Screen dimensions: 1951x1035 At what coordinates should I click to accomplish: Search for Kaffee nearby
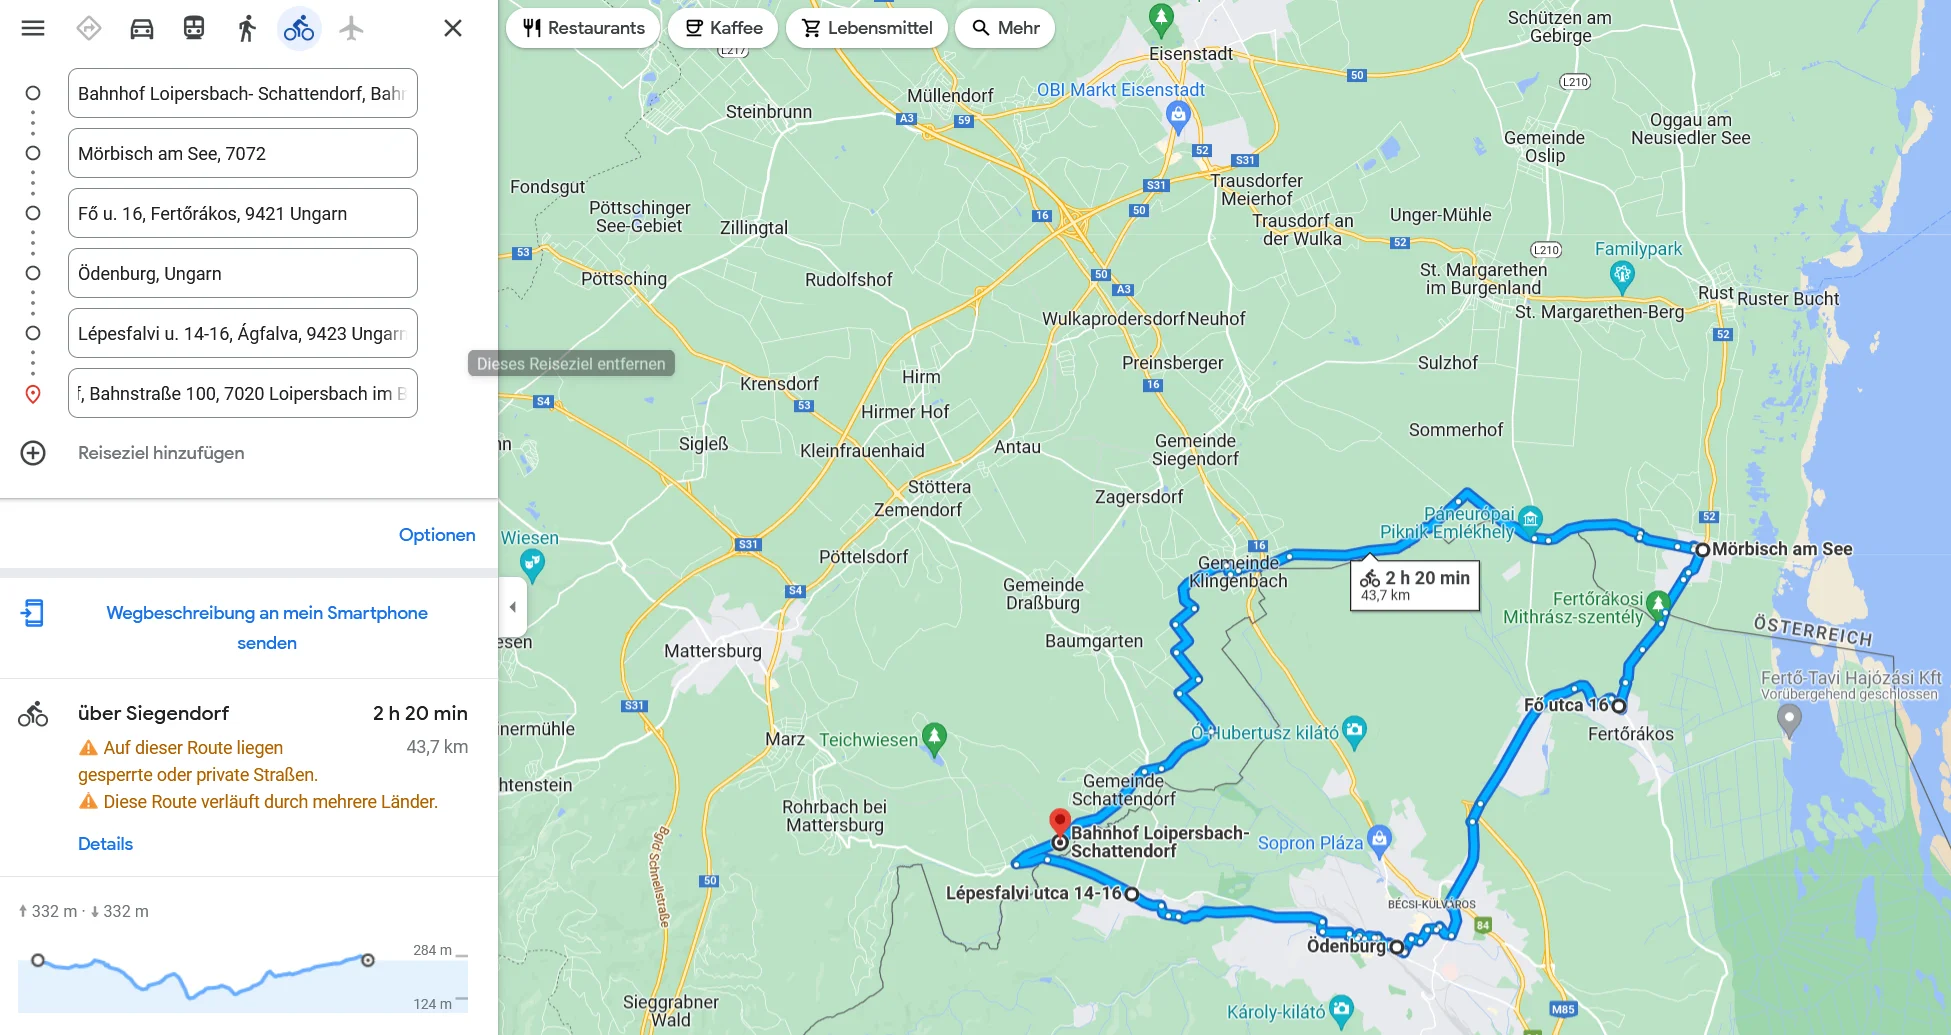pos(723,28)
